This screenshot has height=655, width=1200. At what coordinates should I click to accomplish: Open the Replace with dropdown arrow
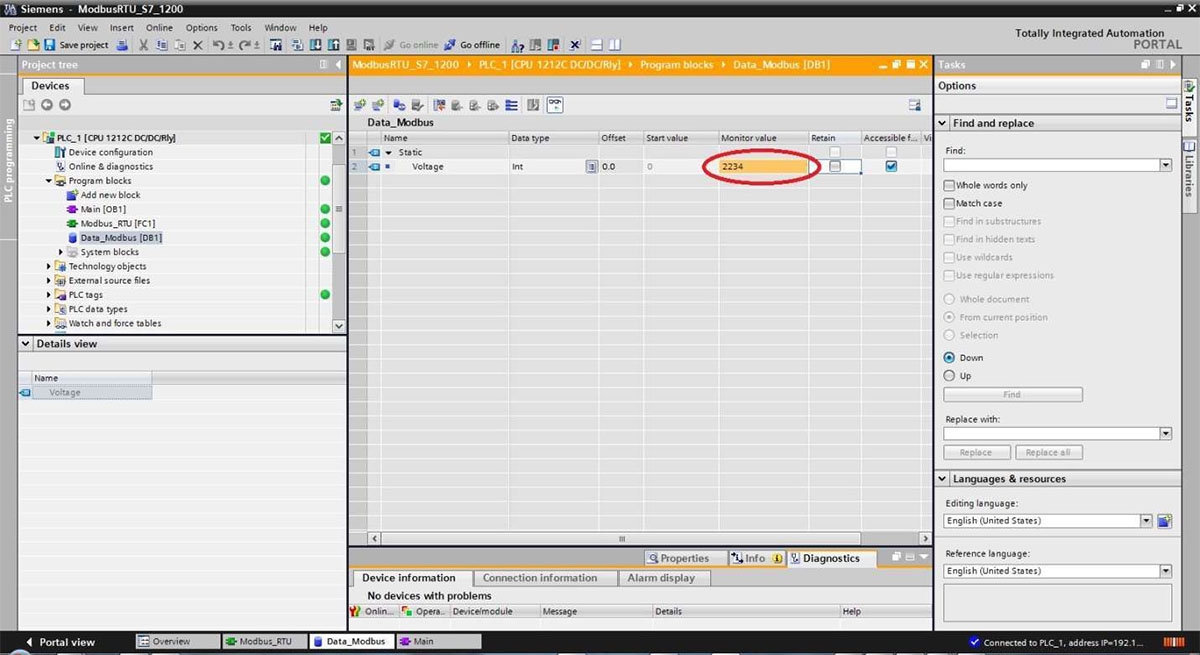pos(1165,434)
